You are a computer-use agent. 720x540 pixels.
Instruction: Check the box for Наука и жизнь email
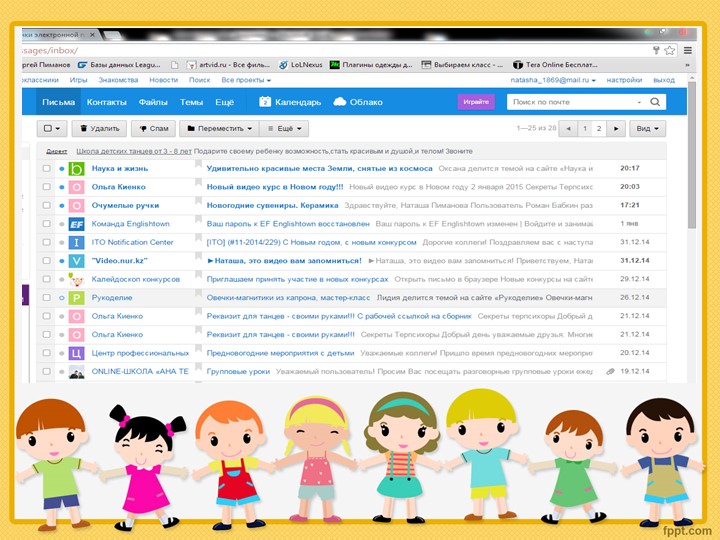[x=47, y=169]
